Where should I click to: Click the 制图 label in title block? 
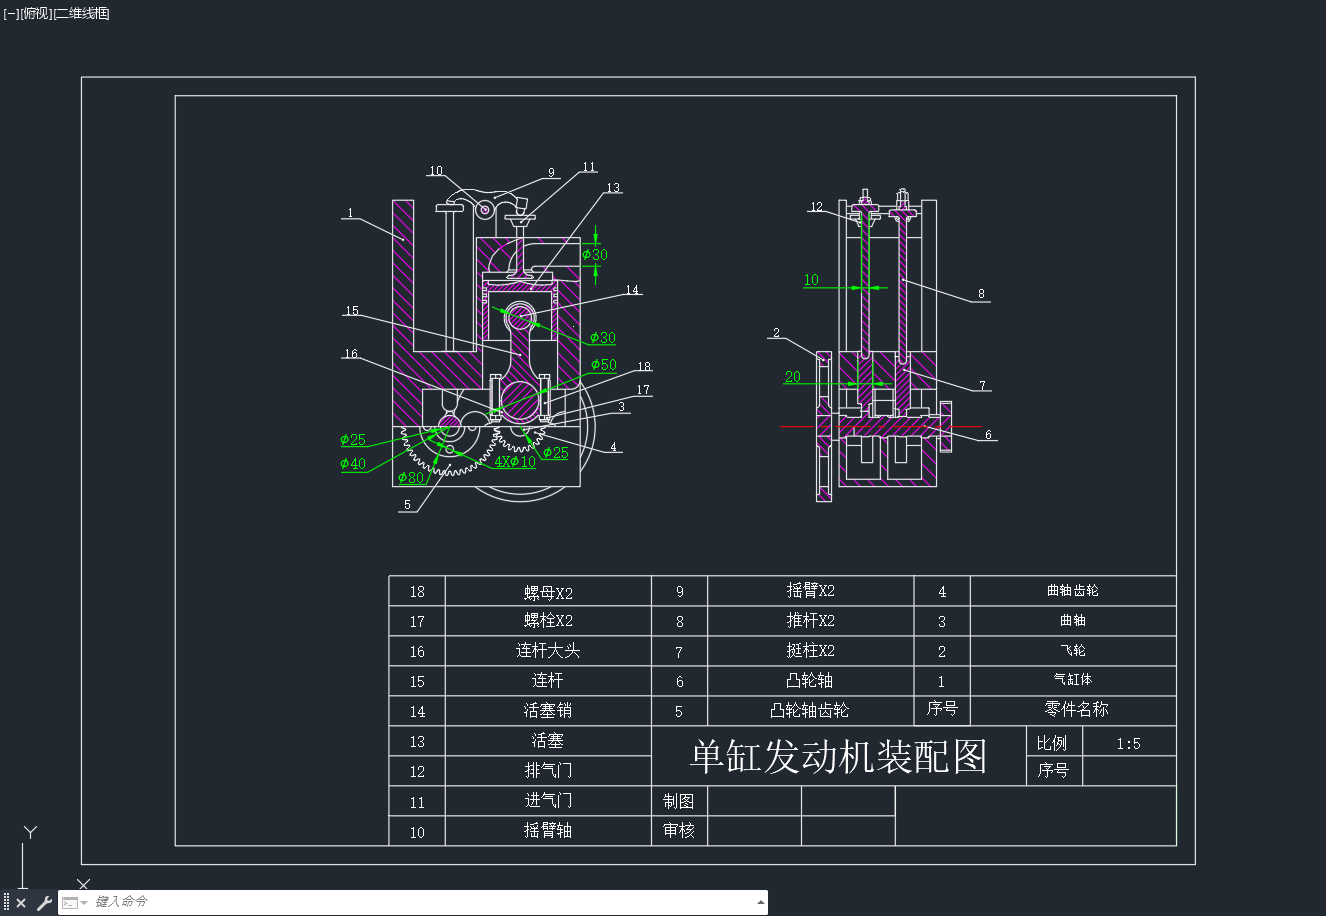point(679,801)
